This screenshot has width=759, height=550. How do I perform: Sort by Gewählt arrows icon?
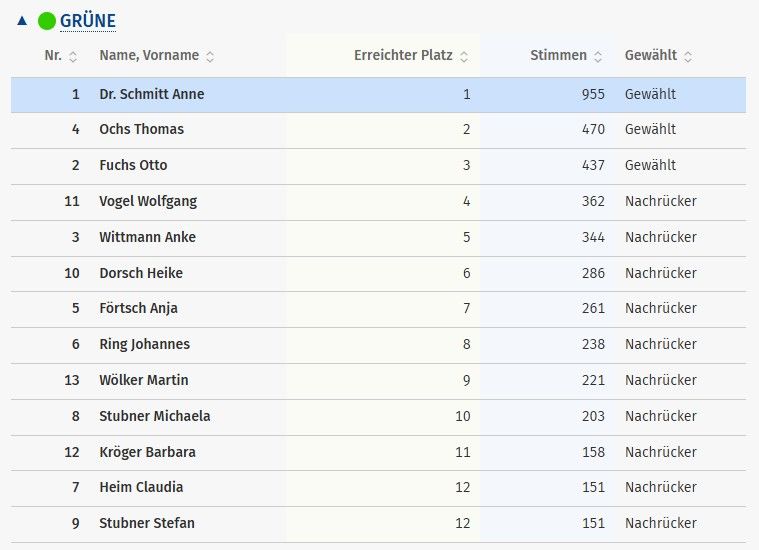(x=688, y=56)
